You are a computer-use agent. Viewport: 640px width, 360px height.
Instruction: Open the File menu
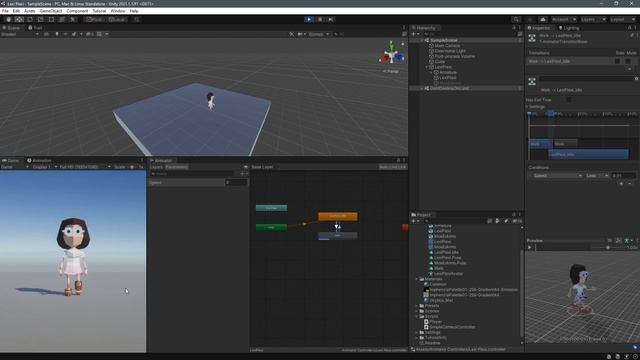point(5,11)
